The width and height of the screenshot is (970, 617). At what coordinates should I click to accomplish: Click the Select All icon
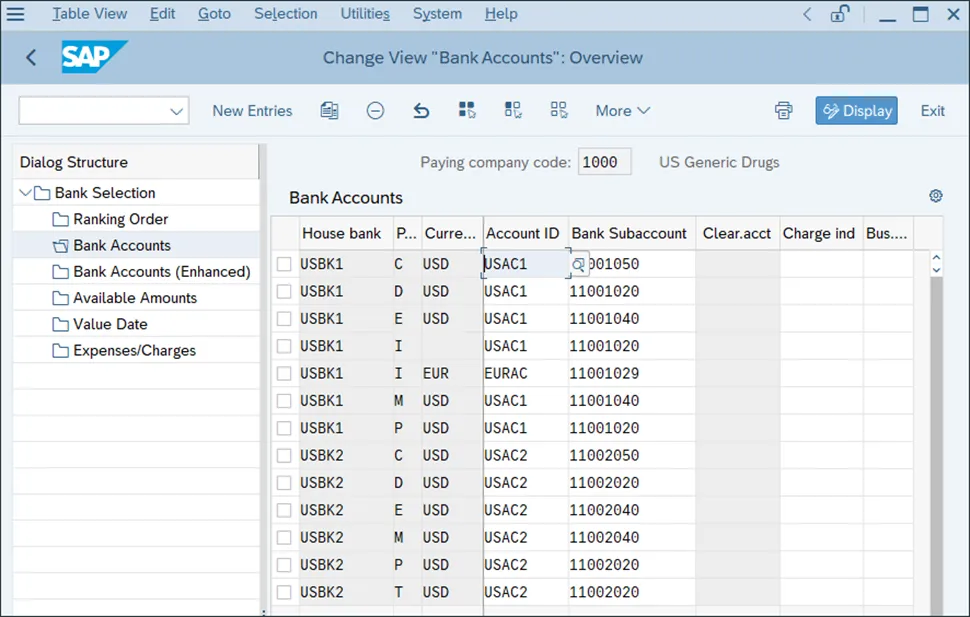(x=467, y=111)
